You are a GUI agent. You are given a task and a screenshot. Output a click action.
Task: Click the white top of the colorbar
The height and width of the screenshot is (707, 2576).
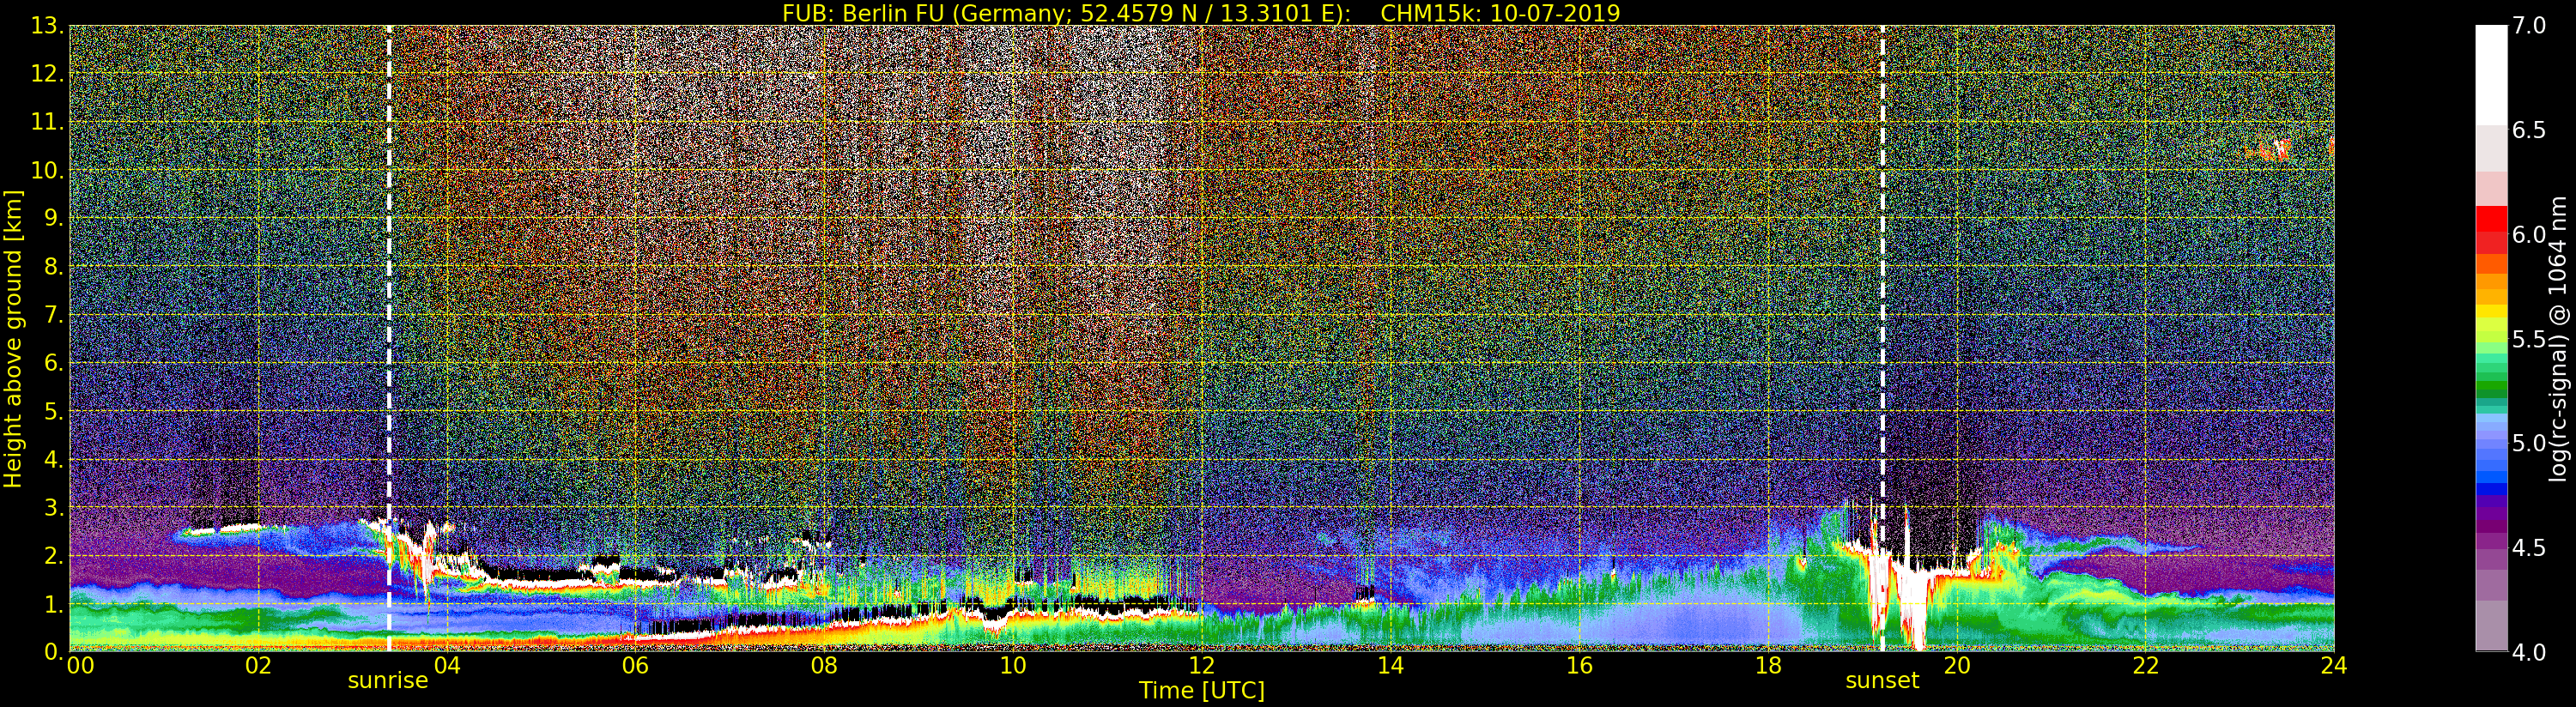coord(2490,70)
